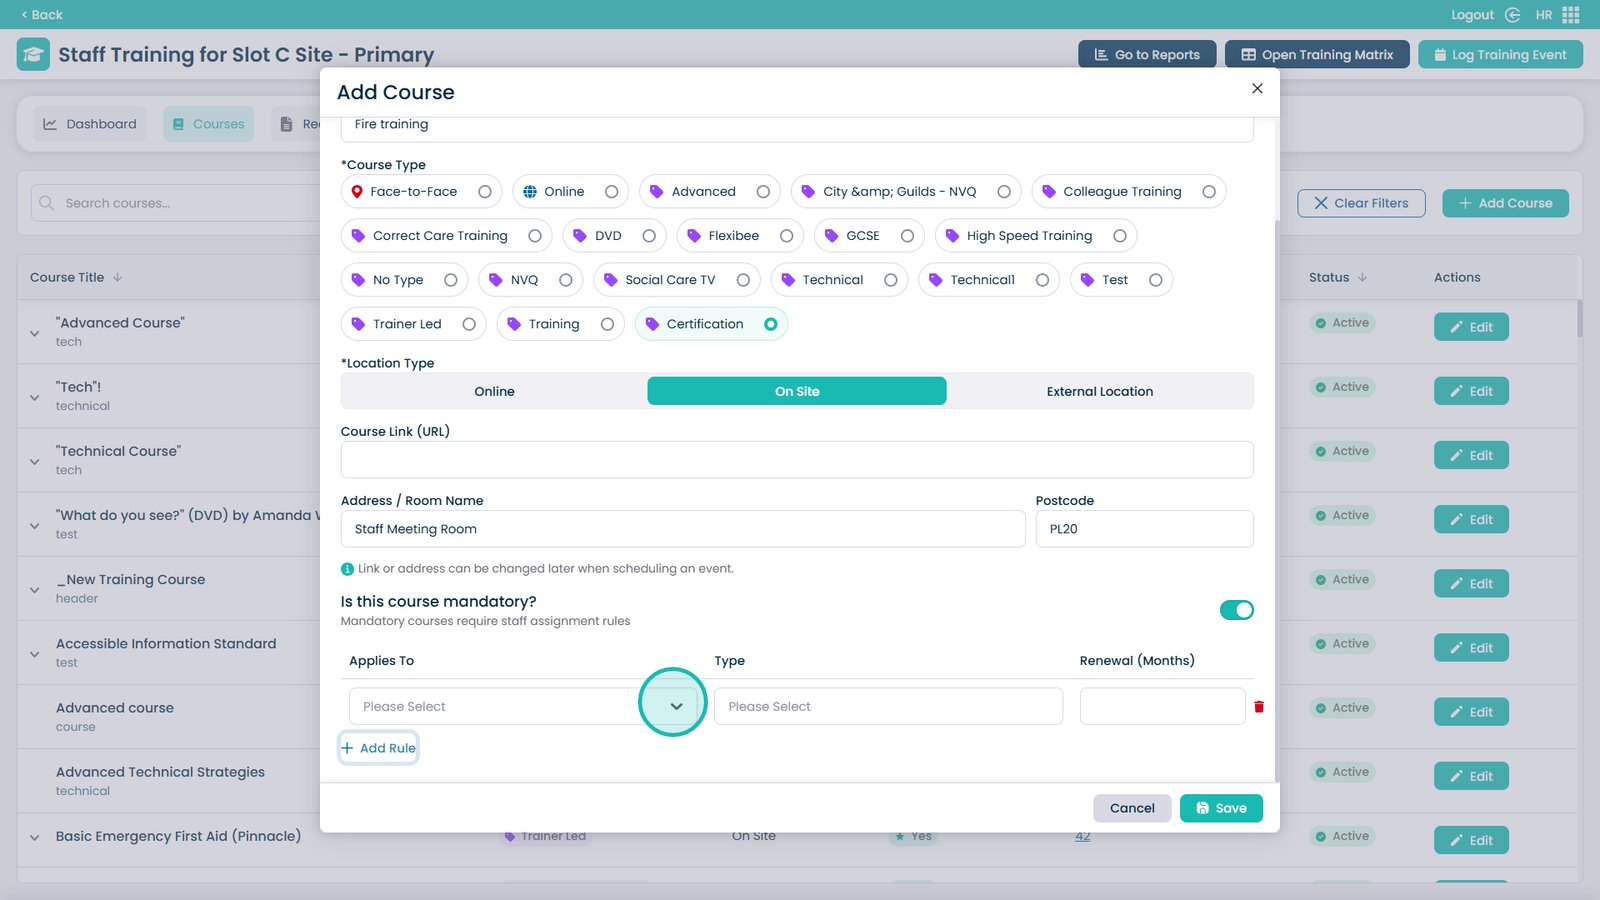Click Log Training Event button

click(1500, 55)
